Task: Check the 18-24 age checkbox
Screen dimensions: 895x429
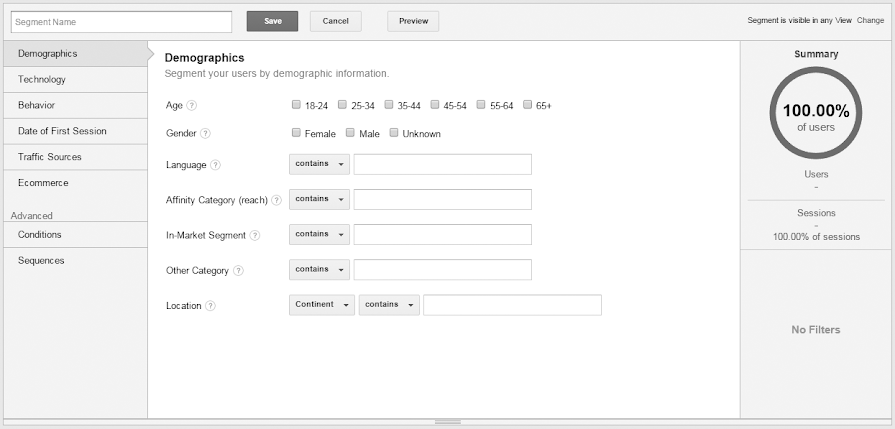Action: pos(296,105)
